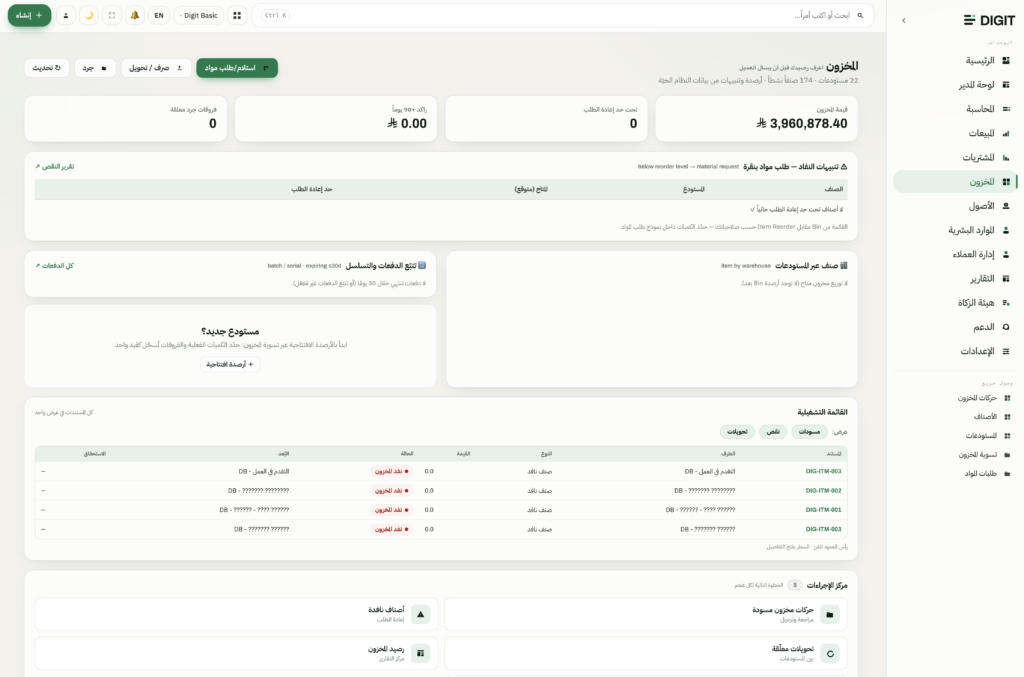Image resolution: width=1024 pixels, height=677 pixels.
Task: Open the قيمة المخزون value card
Action: pyautogui.click(x=756, y=118)
